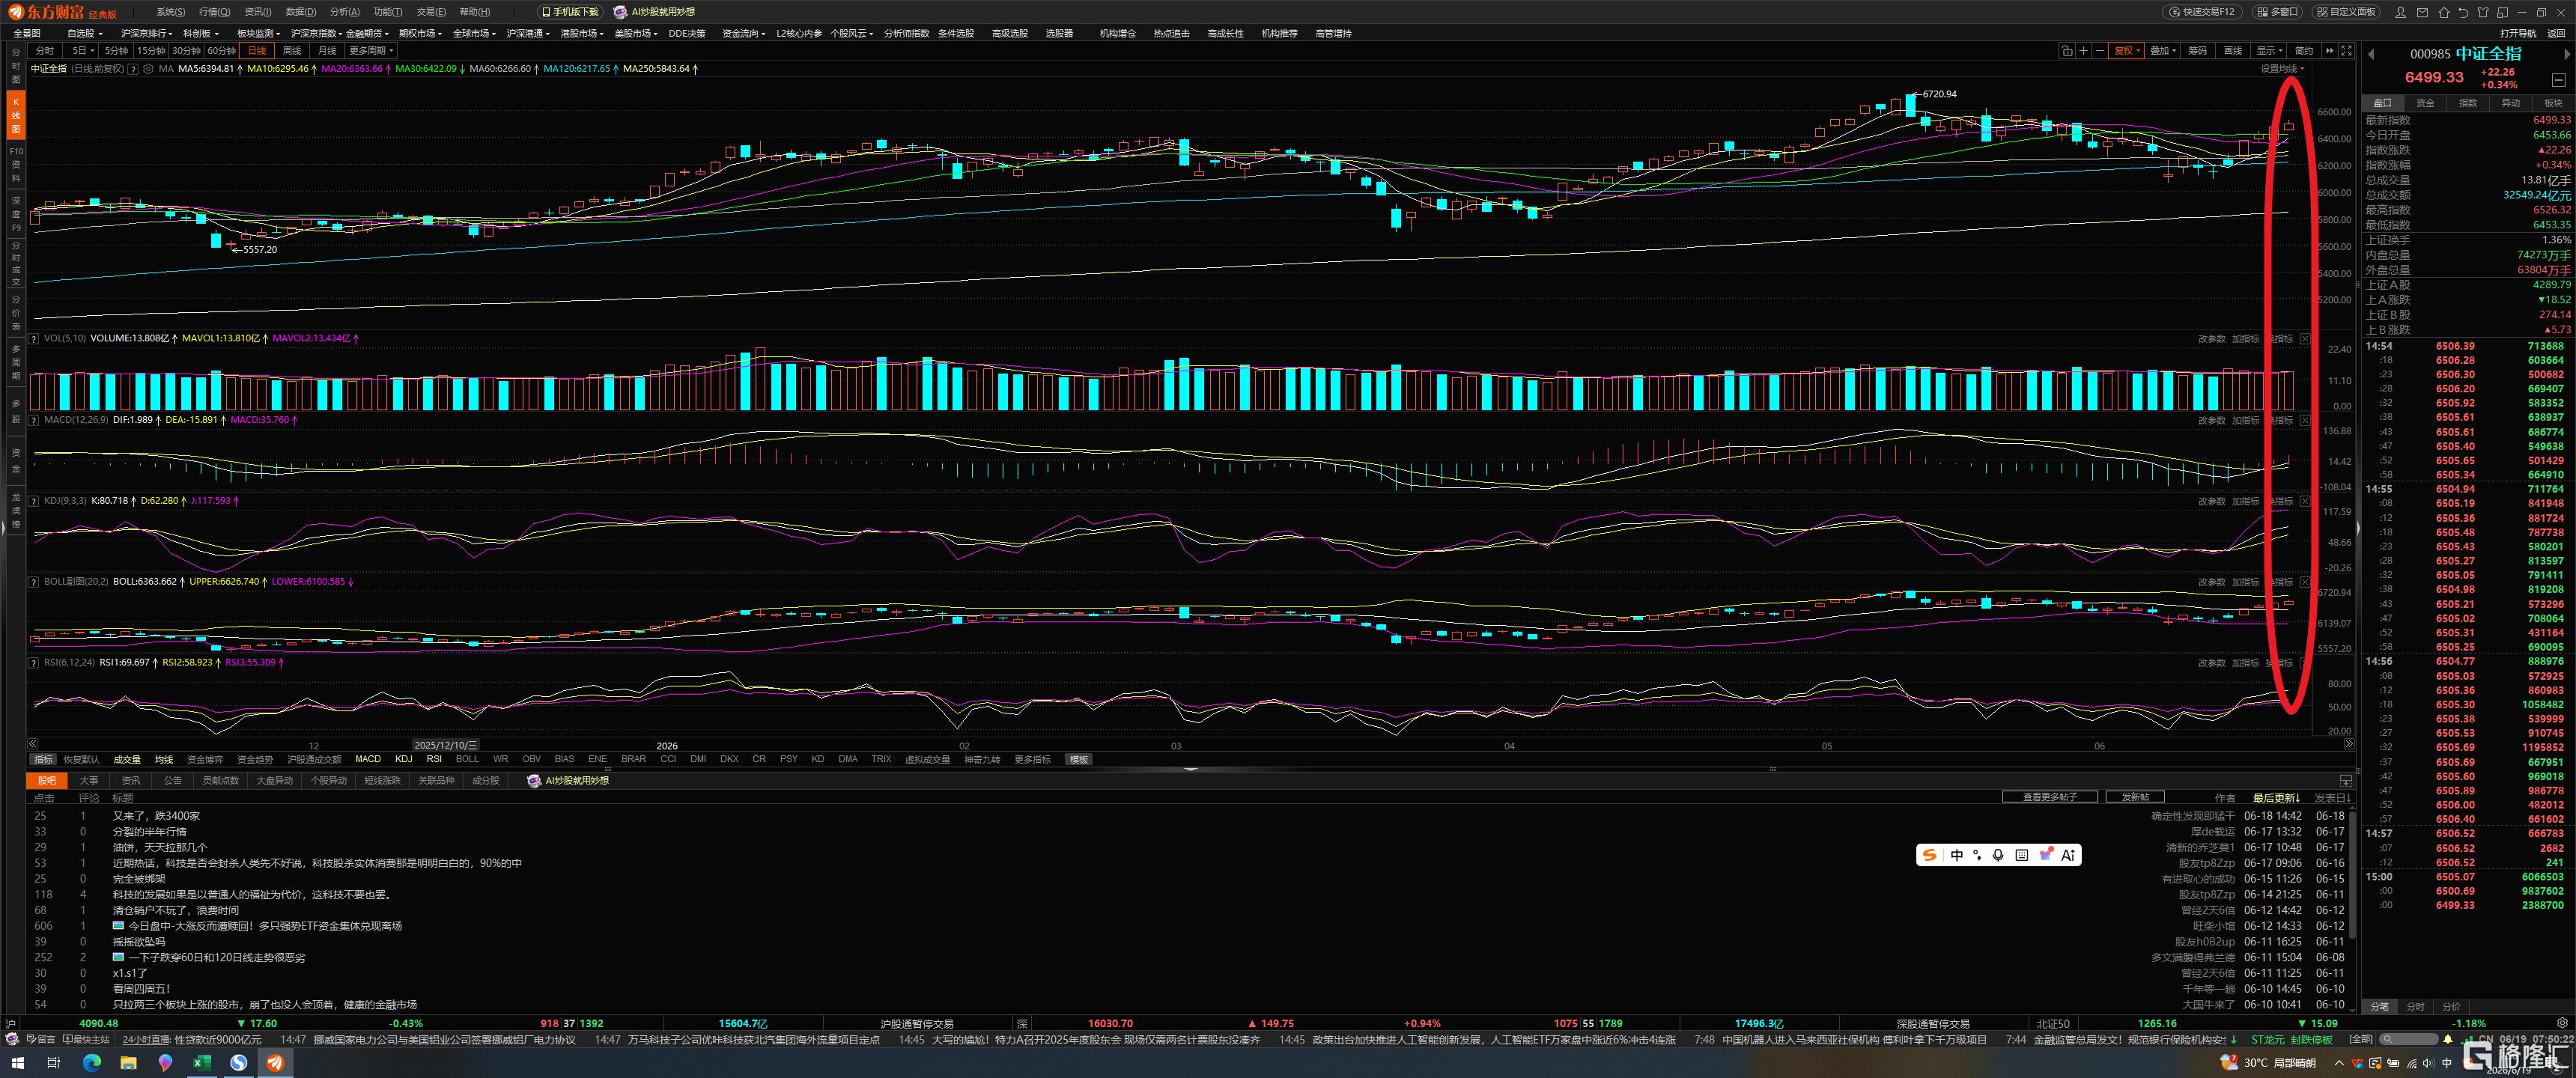Go to previous stock with left arrow
Image resolution: width=2576 pixels, height=1078 pixels.
(x=2371, y=55)
